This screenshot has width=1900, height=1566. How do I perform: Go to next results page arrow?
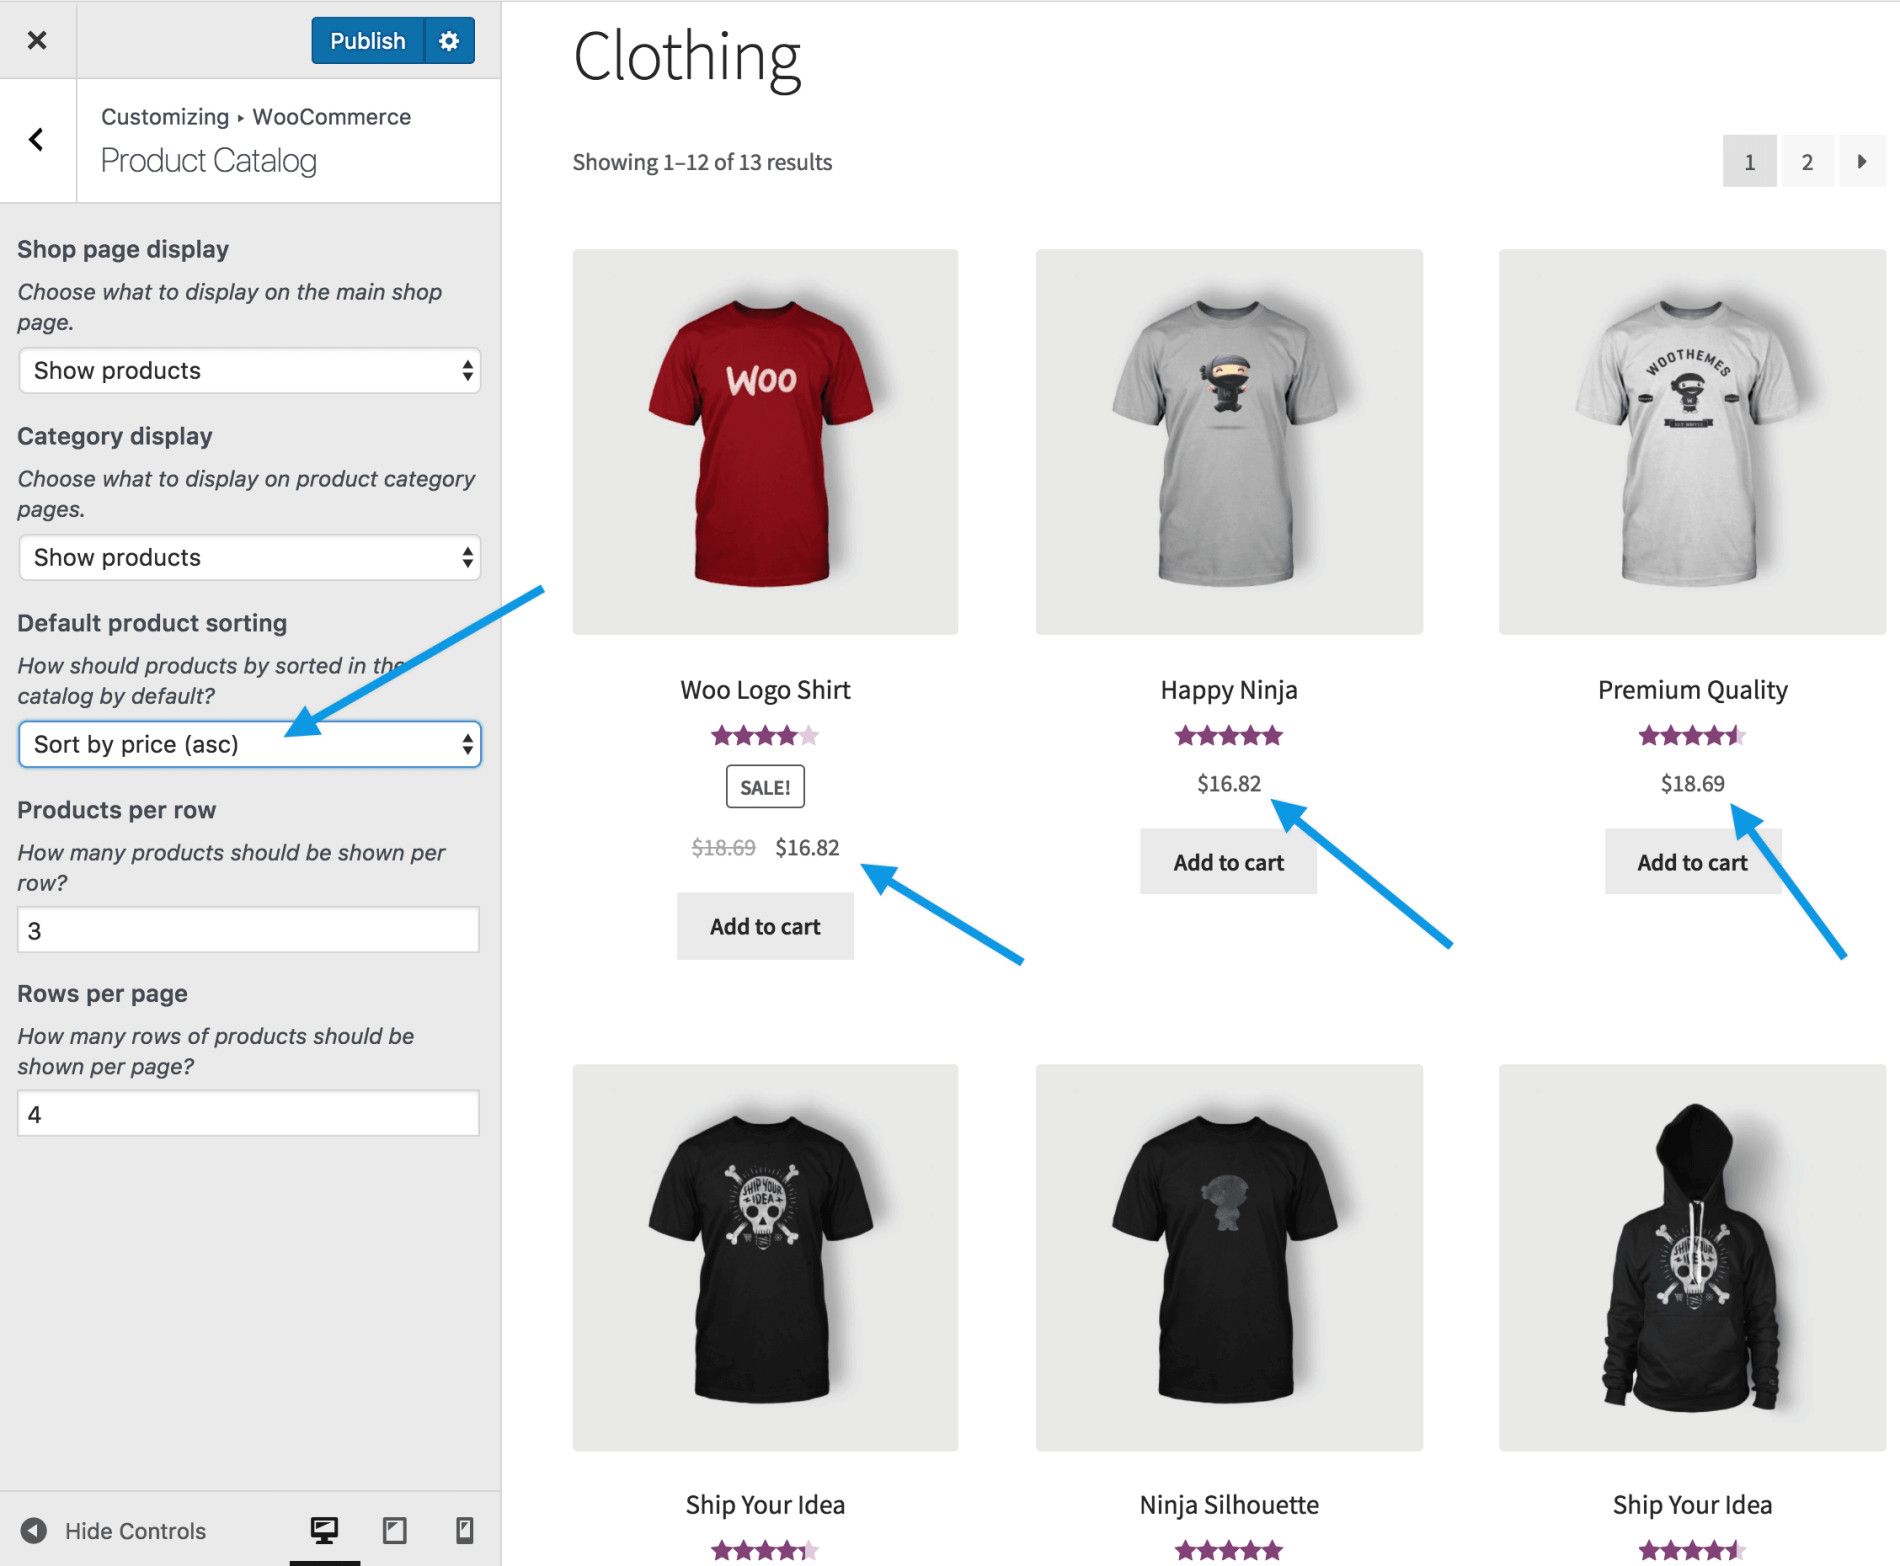coord(1861,161)
